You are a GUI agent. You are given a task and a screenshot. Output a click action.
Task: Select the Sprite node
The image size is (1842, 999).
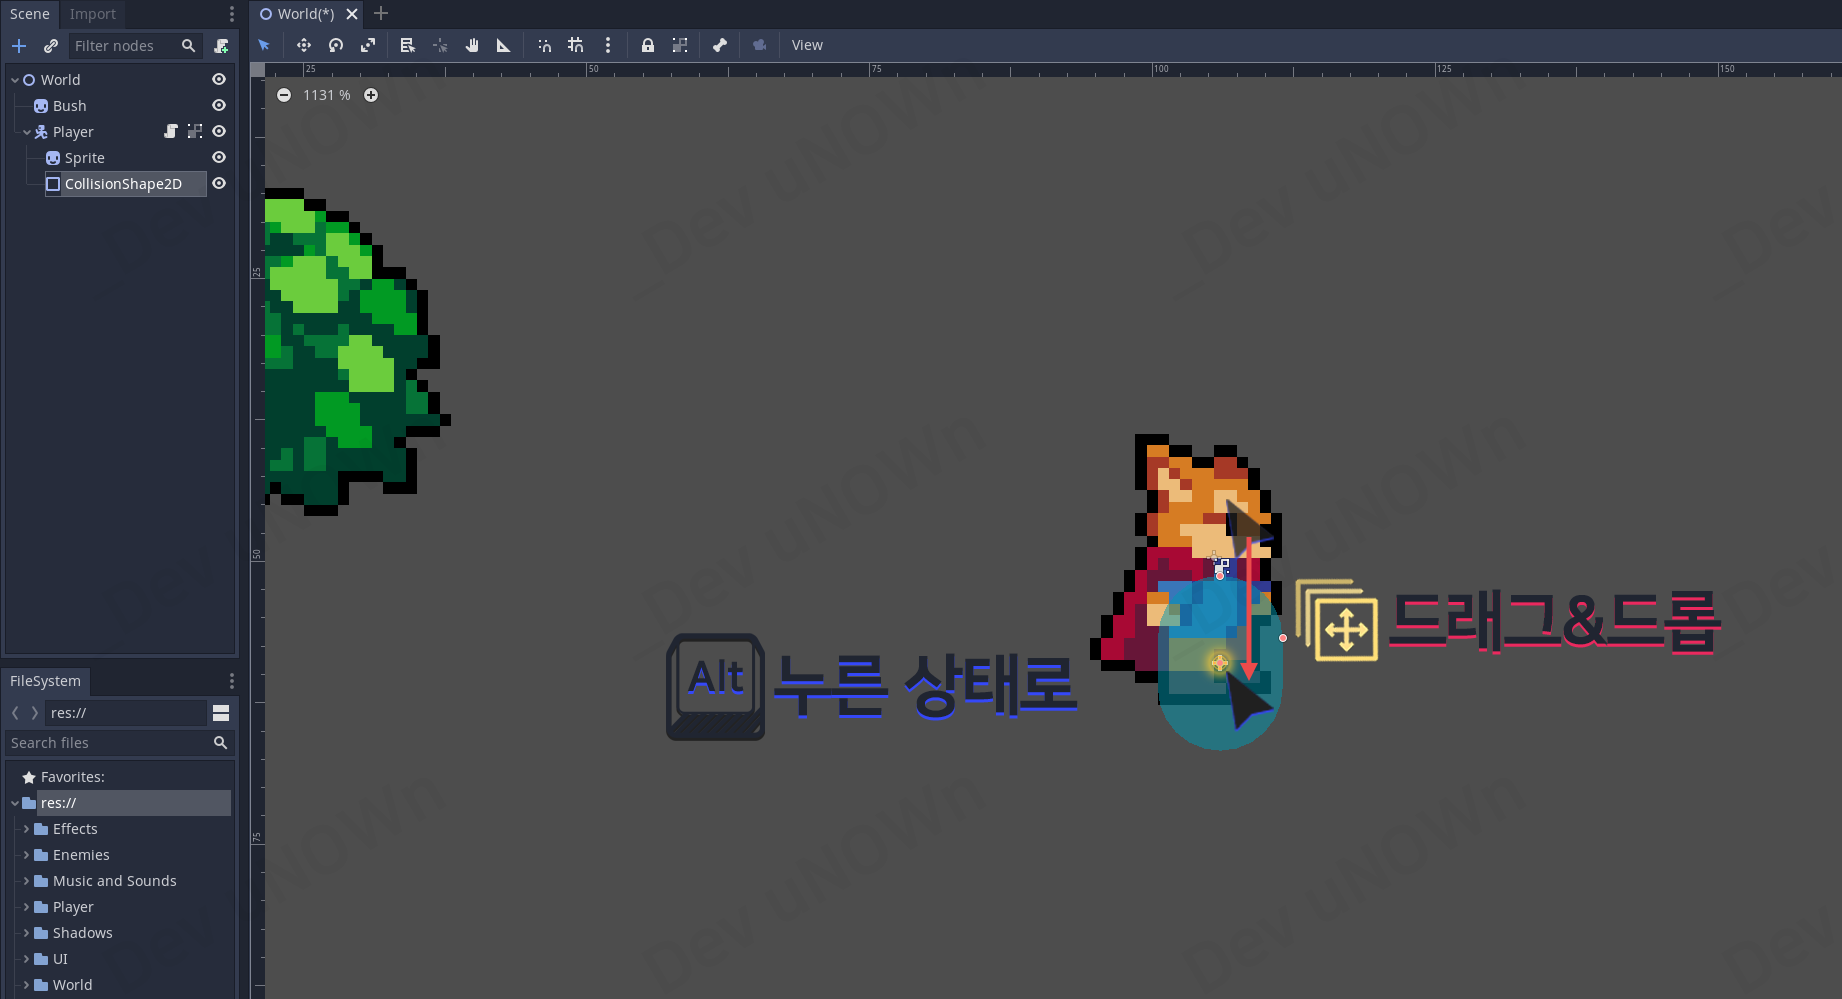[x=84, y=158]
